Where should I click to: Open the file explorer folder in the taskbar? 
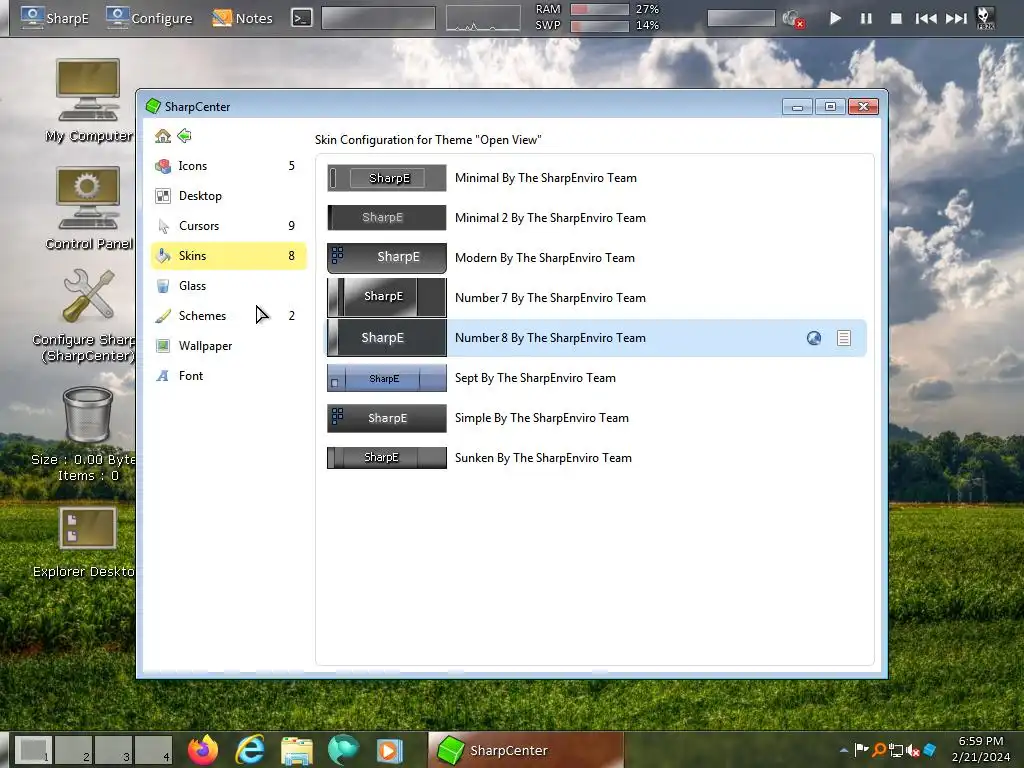[297, 750]
